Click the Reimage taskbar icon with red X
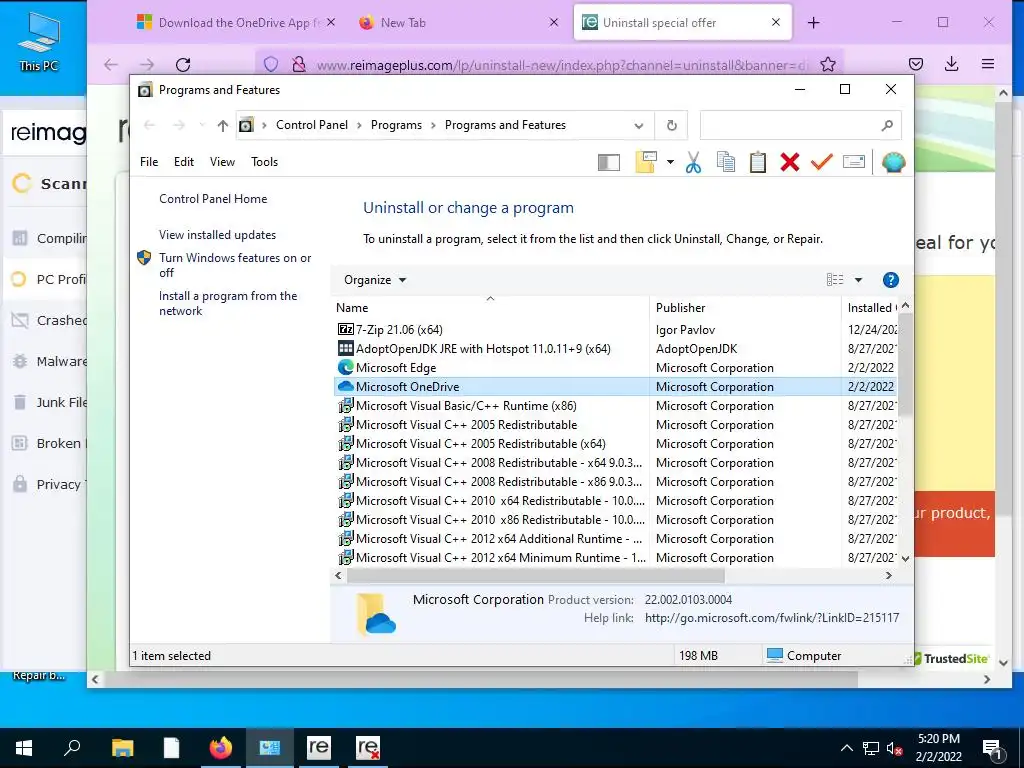 point(368,748)
